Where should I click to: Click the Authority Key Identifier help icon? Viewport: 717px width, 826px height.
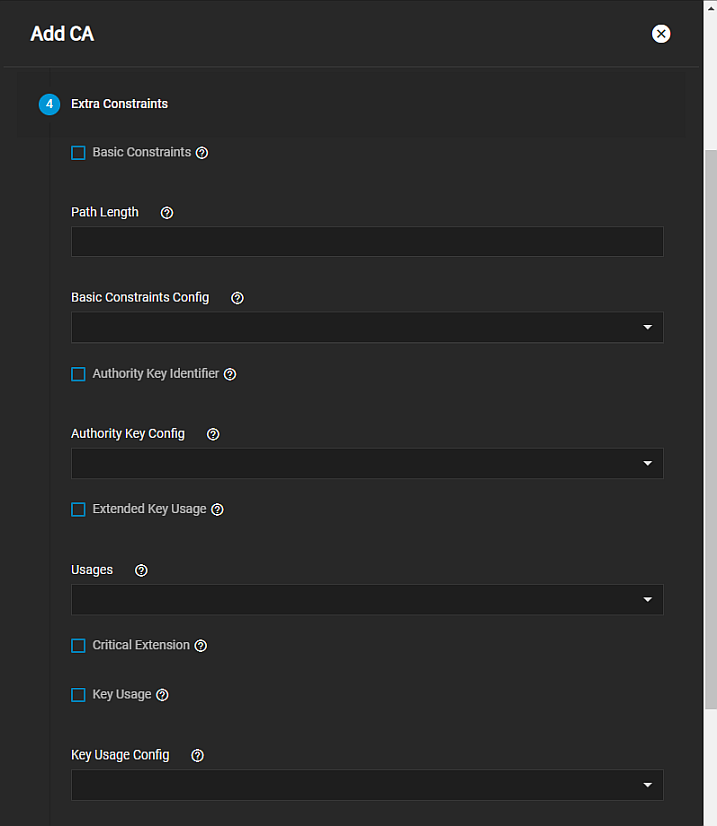coord(230,374)
